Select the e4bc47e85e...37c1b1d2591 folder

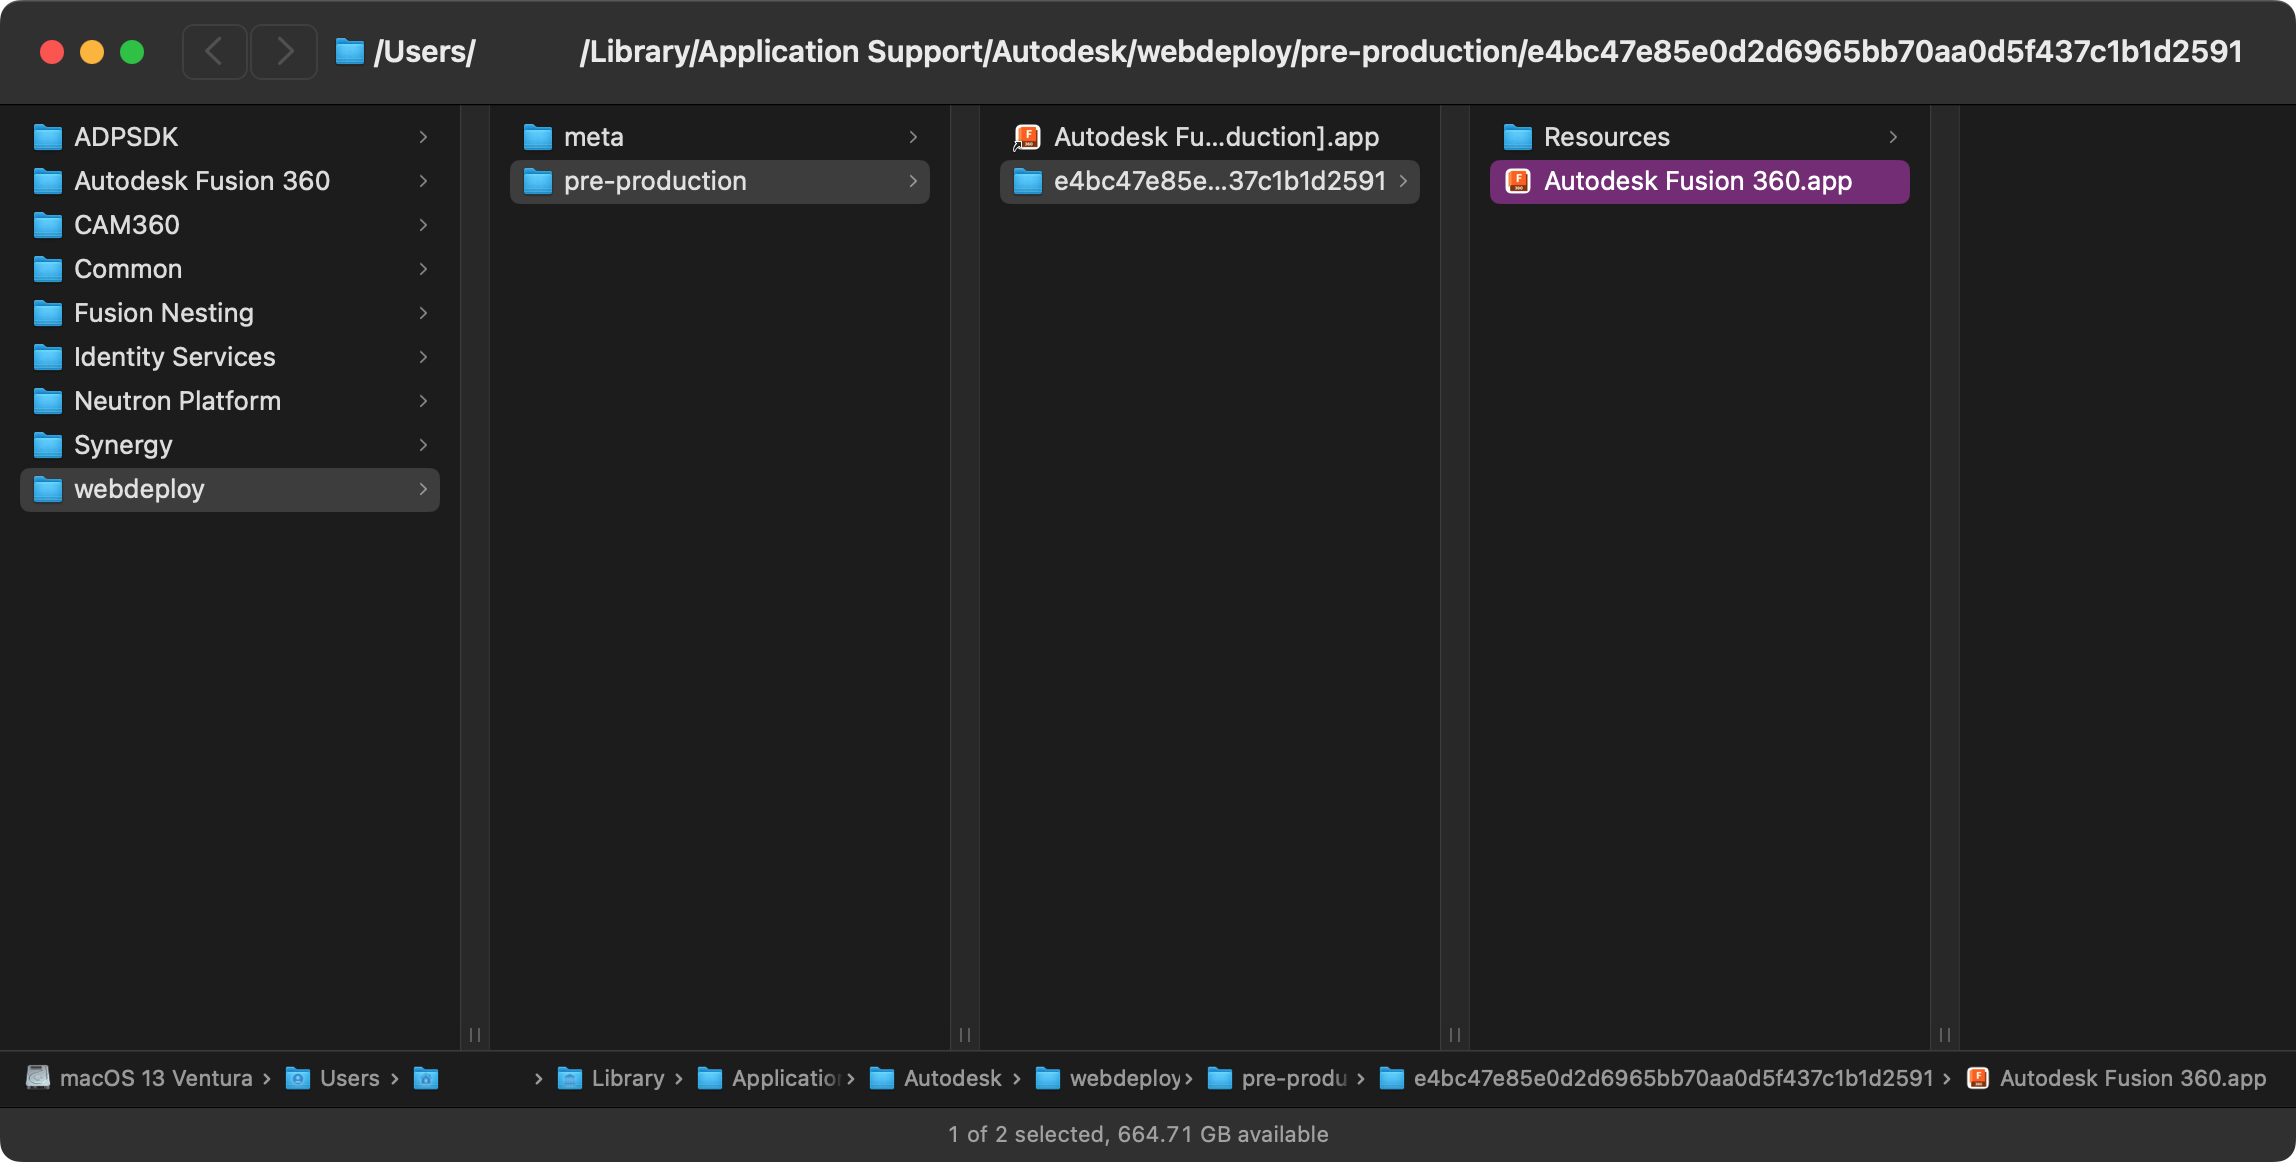tap(1218, 181)
